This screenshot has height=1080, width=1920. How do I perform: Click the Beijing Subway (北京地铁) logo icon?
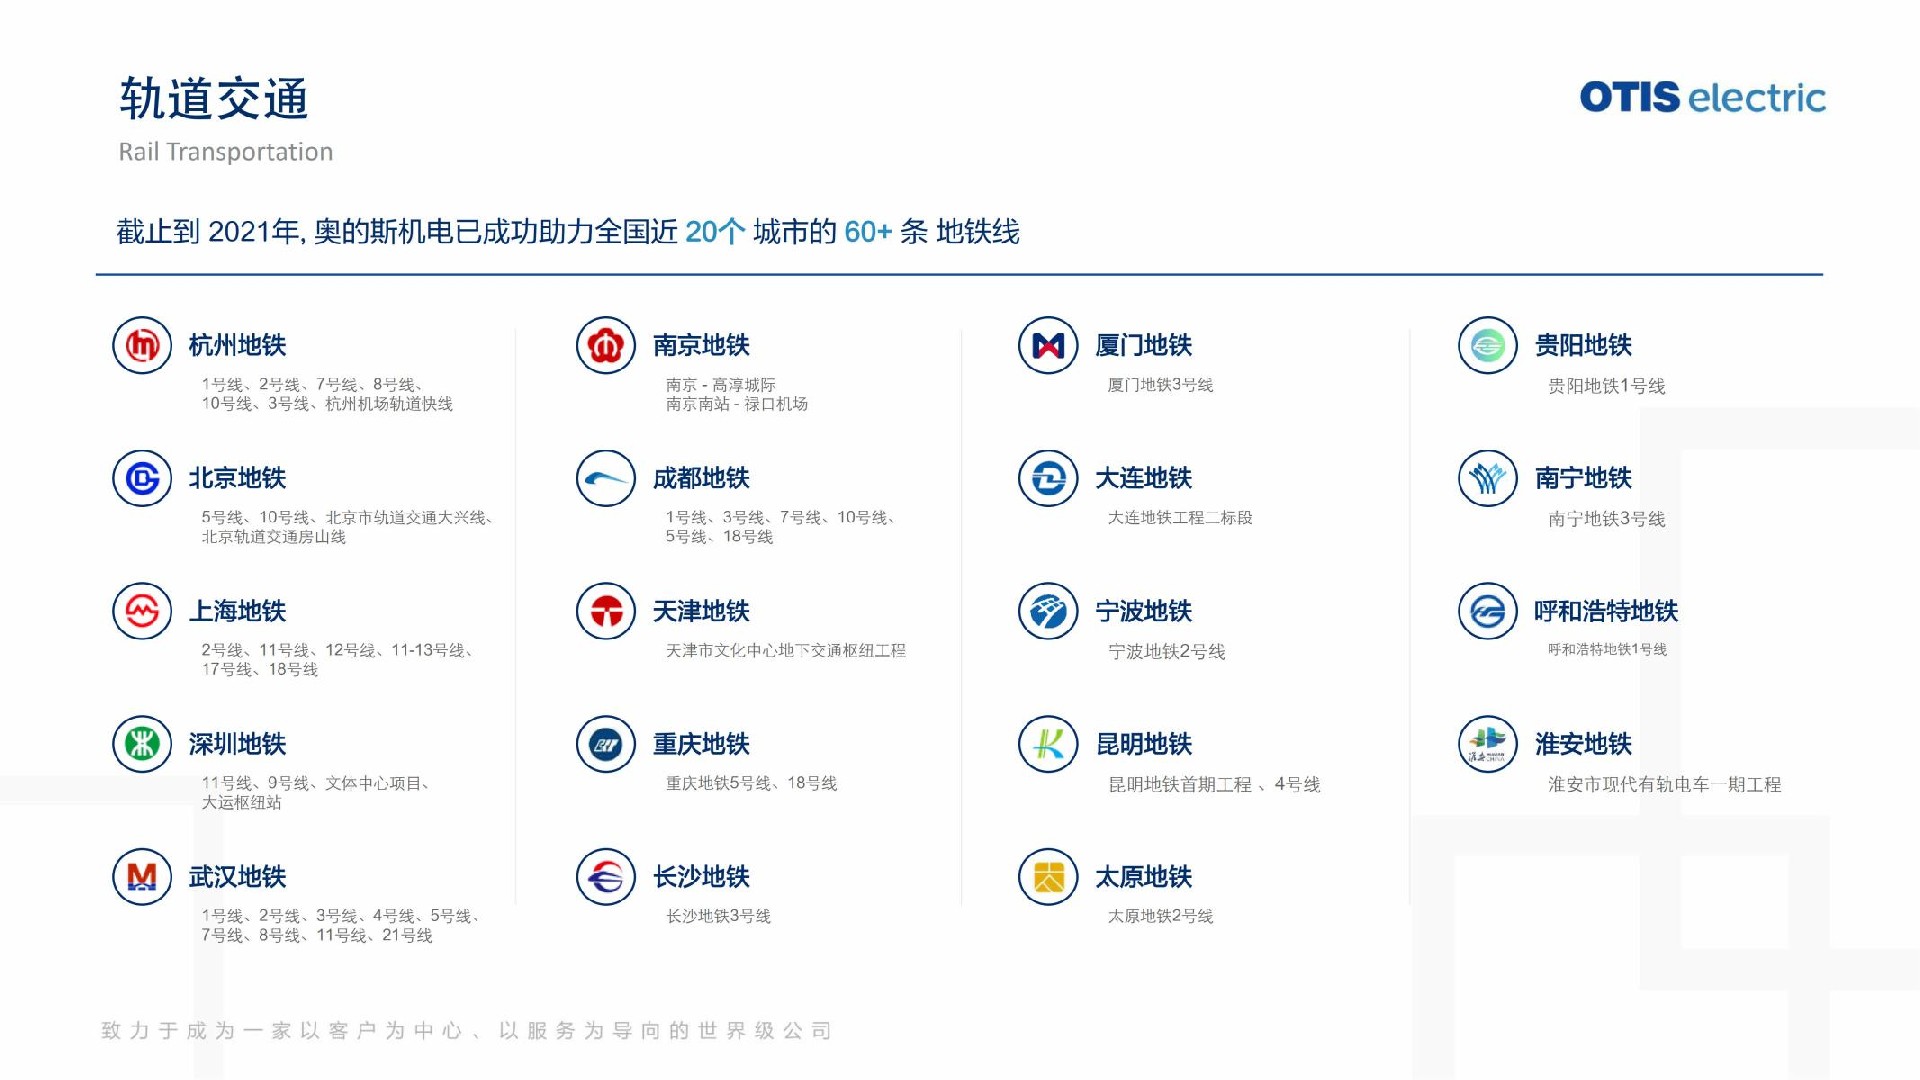pos(142,478)
